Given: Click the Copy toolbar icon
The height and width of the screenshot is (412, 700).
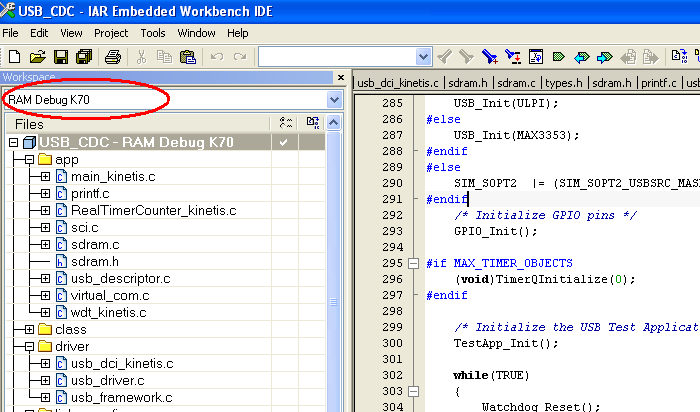Looking at the screenshot, I should click(164, 57).
